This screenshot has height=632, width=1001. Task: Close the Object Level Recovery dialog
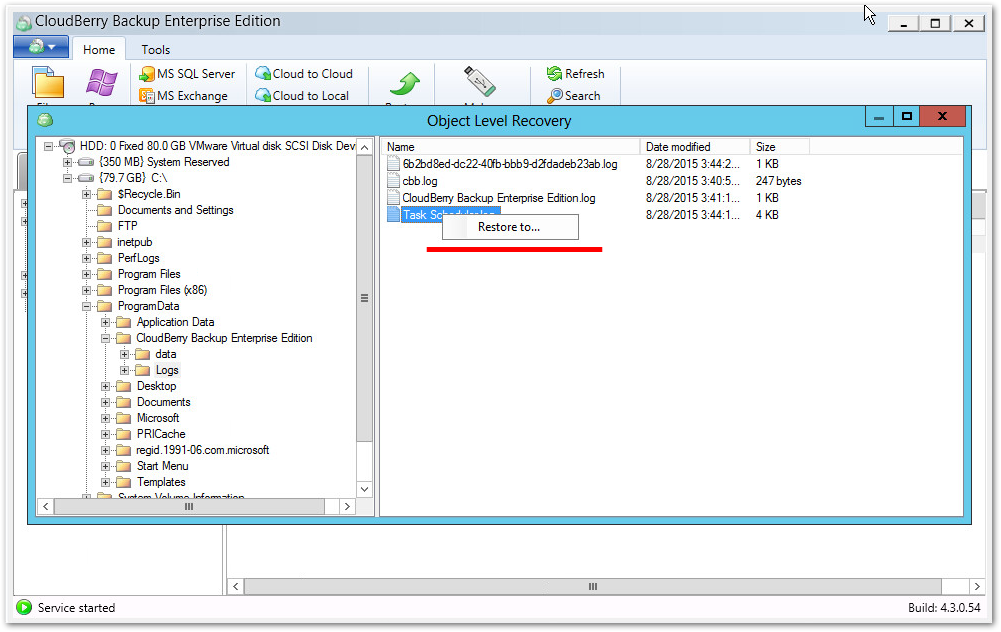[x=942, y=116]
